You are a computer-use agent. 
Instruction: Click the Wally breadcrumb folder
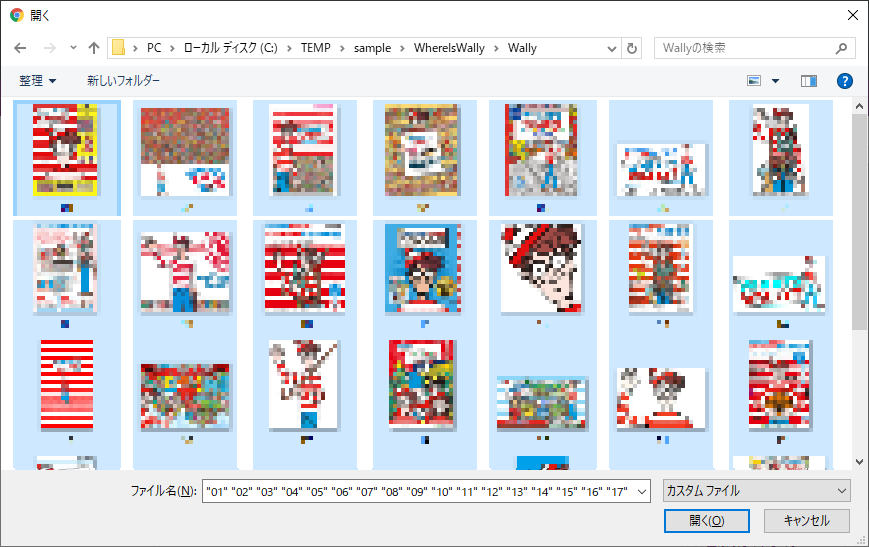tap(522, 48)
